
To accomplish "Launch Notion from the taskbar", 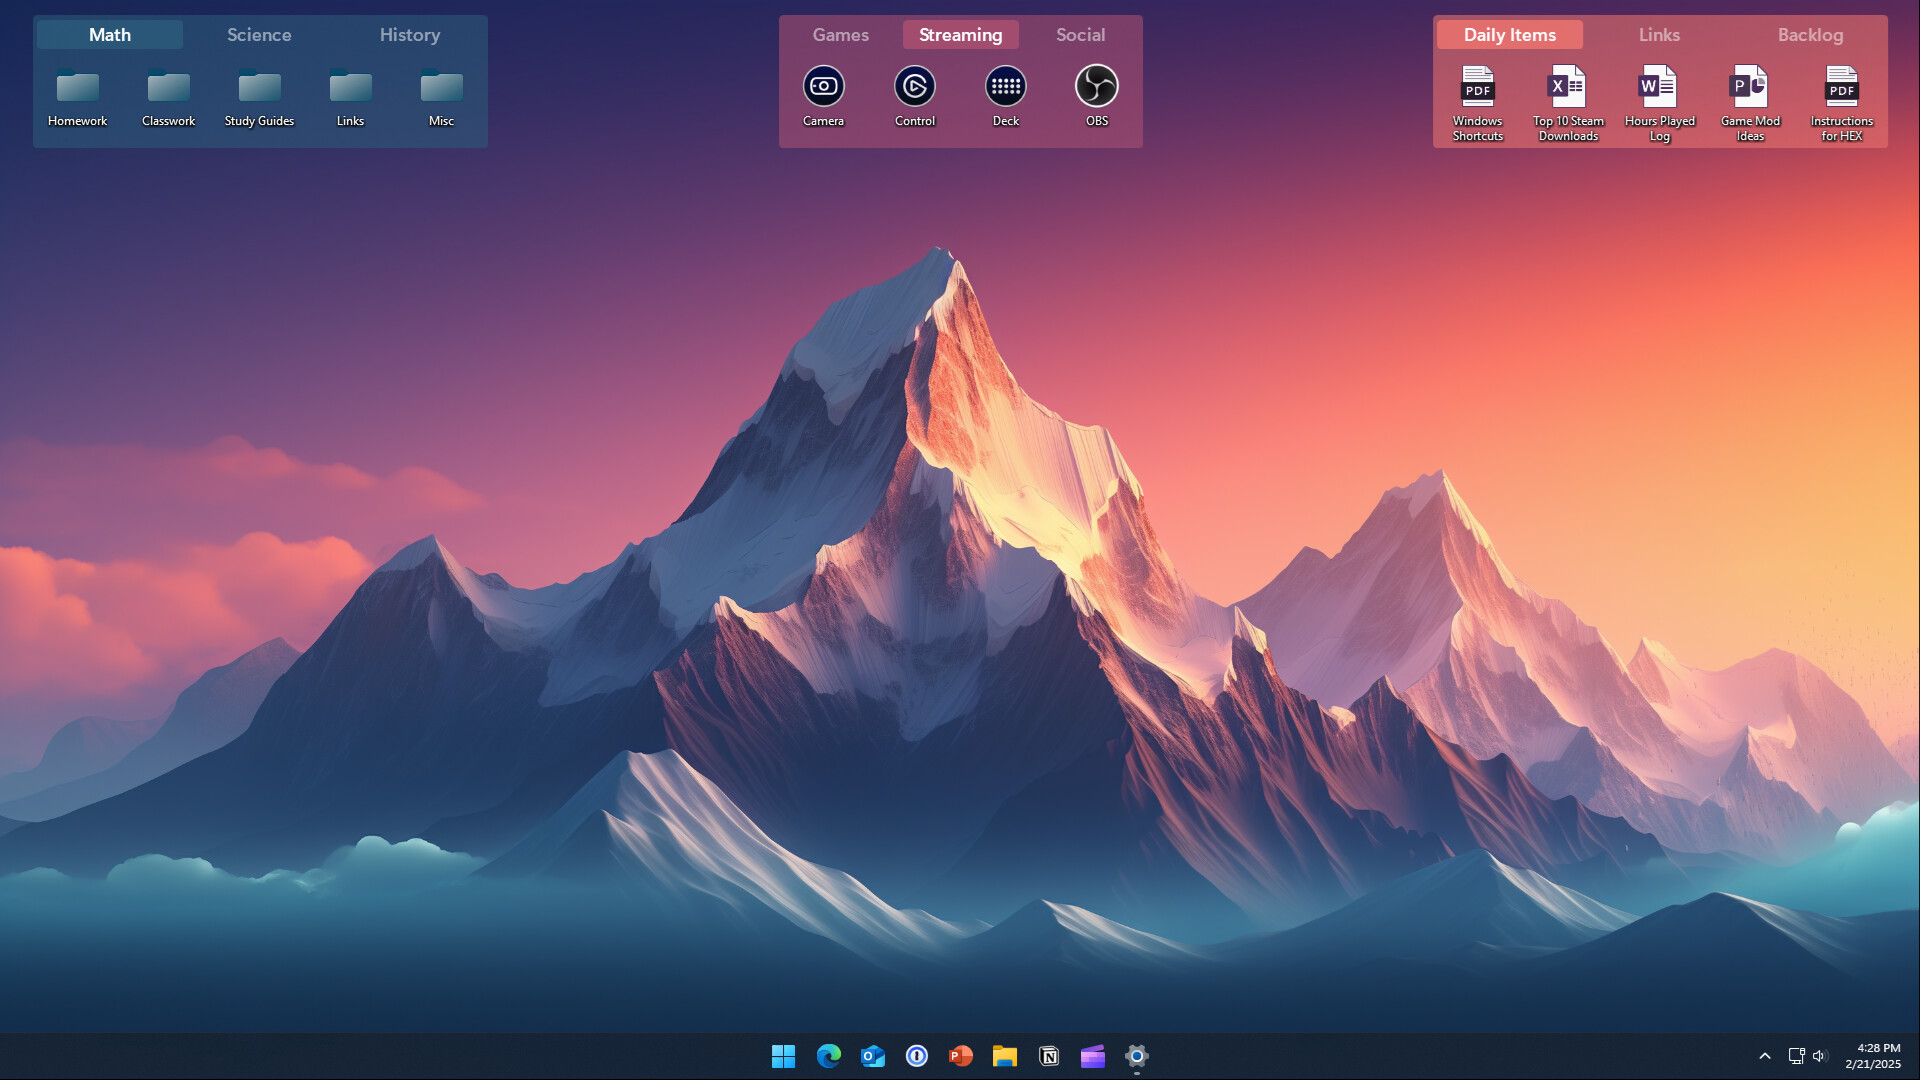I will click(x=1048, y=1057).
